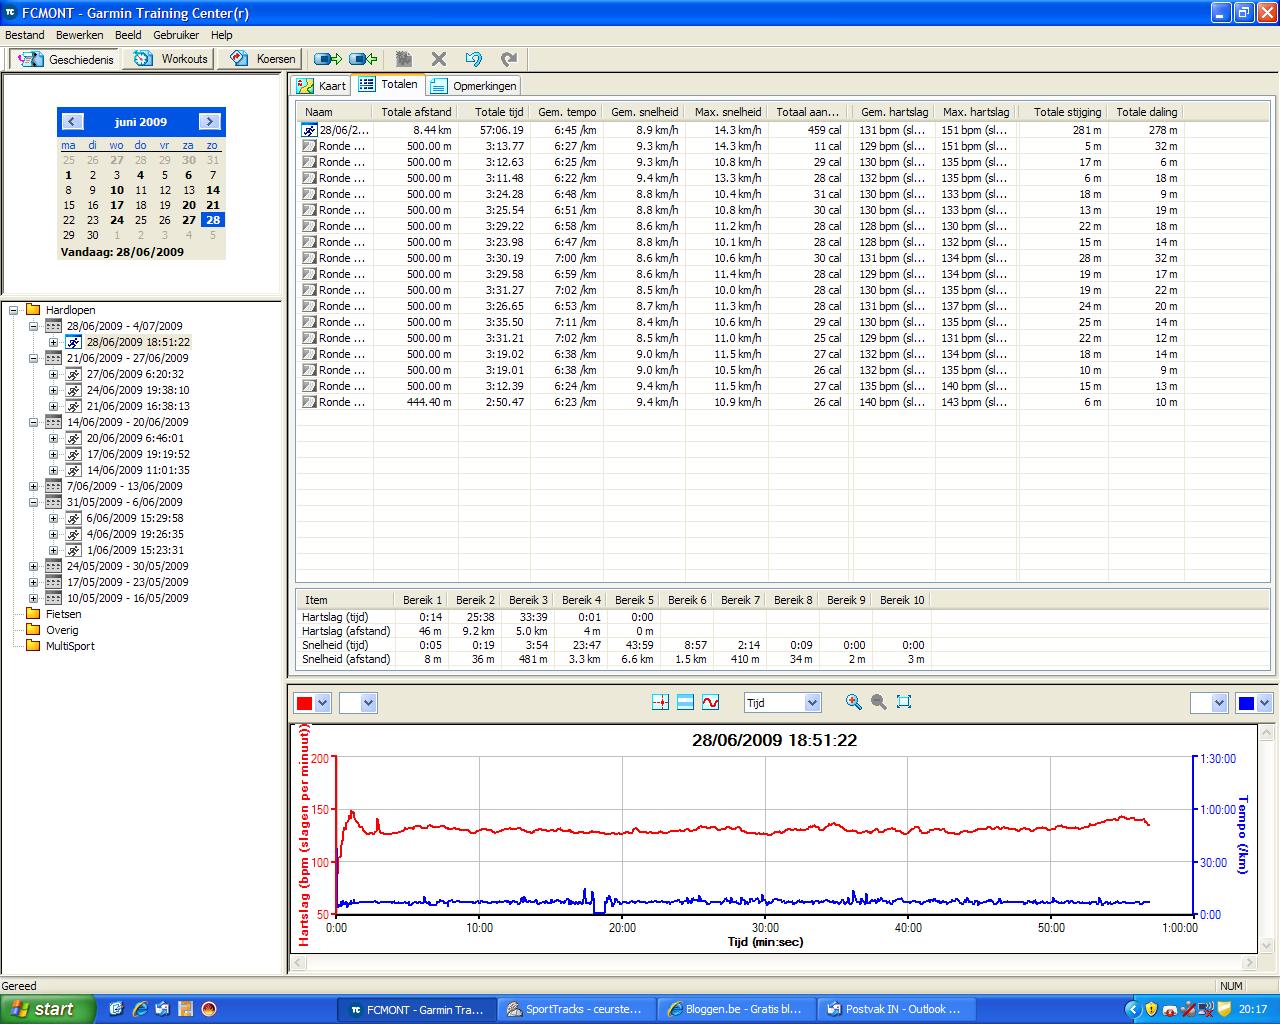Toggle chart zone band display
The width and height of the screenshot is (1280, 1024).
click(x=685, y=703)
